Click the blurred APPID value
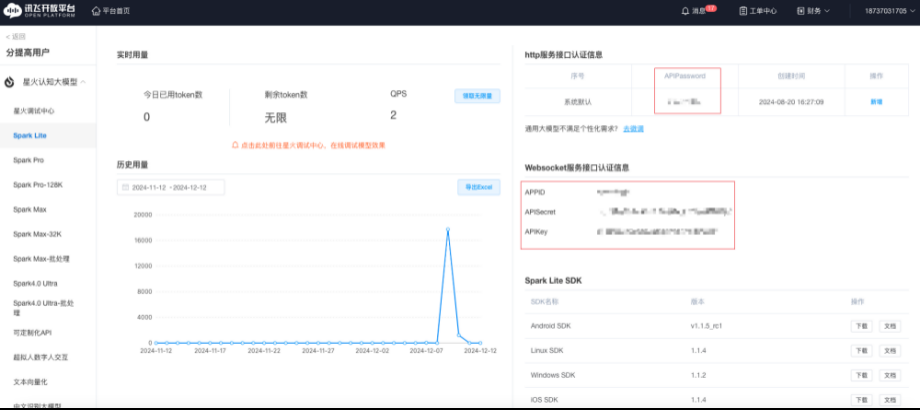Image resolution: width=920 pixels, height=410 pixels. pos(613,192)
